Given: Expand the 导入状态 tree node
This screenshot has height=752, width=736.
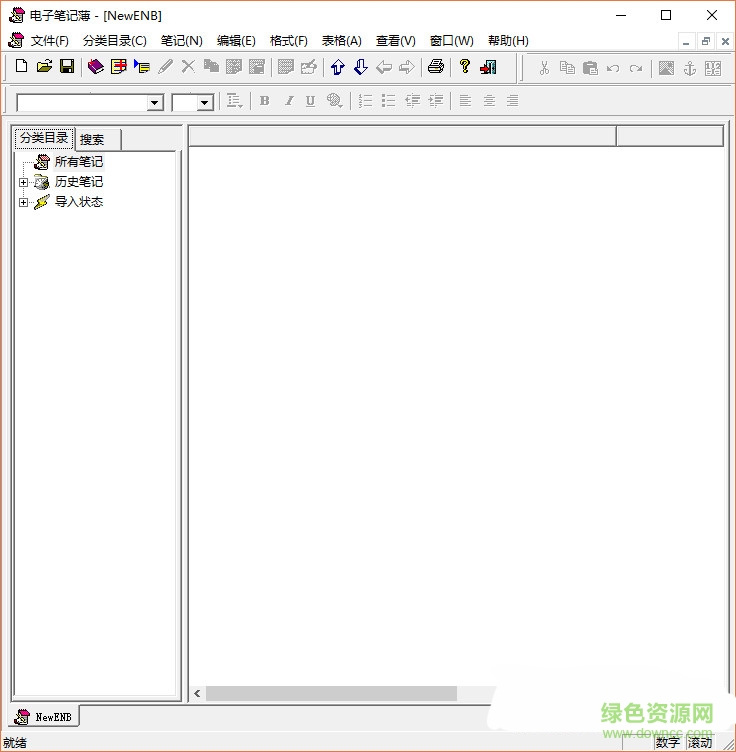Looking at the screenshot, I should pyautogui.click(x=23, y=202).
